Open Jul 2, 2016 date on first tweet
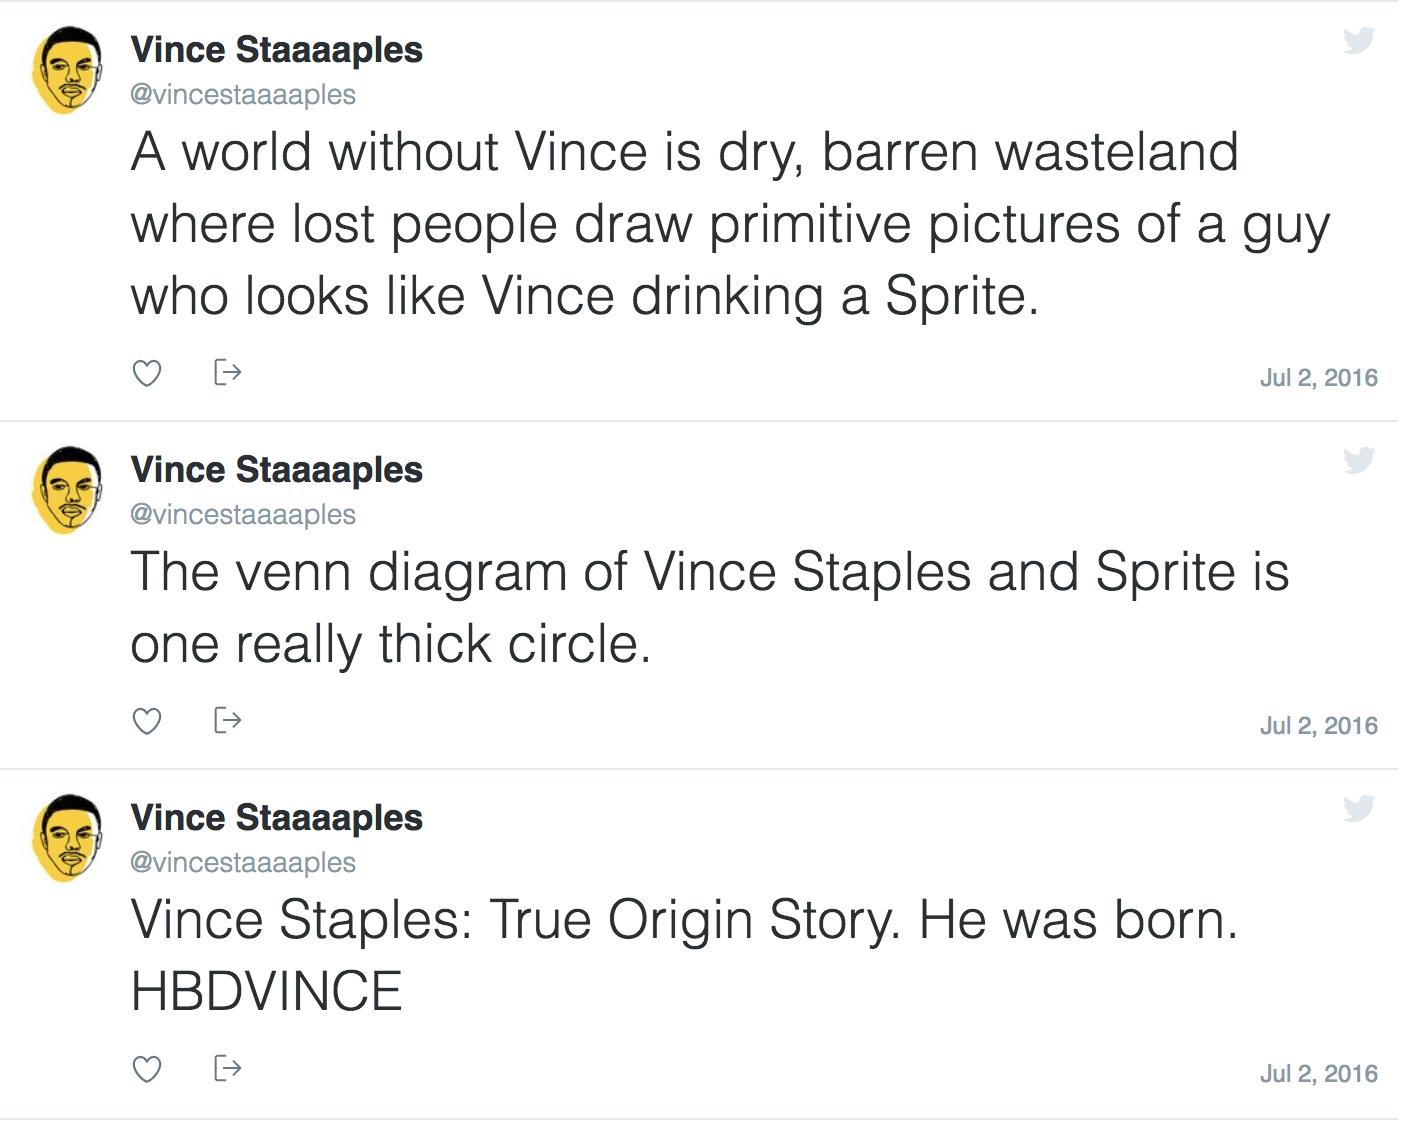The height and width of the screenshot is (1122, 1408). tap(1318, 378)
